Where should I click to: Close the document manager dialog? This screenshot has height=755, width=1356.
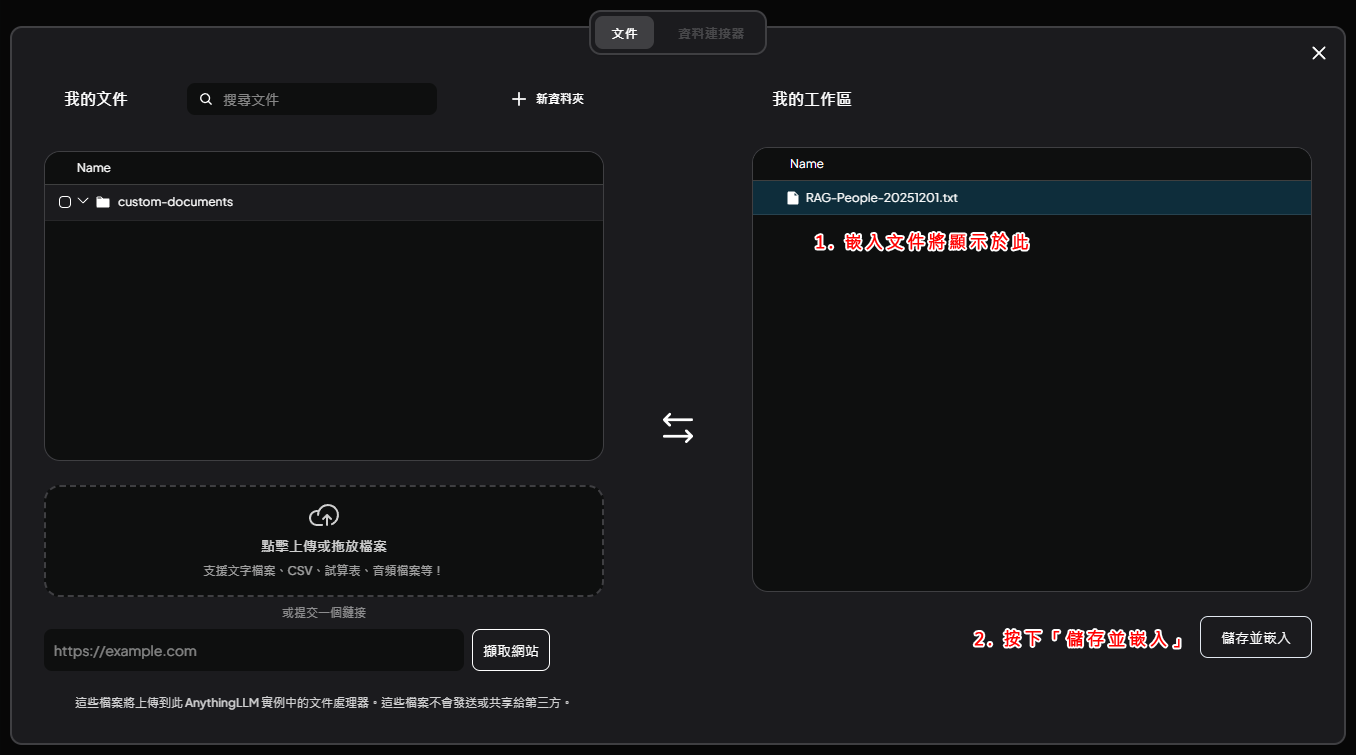pyautogui.click(x=1318, y=53)
